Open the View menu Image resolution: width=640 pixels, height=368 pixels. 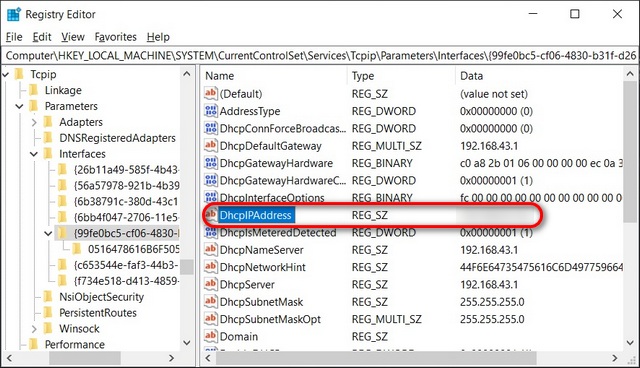(73, 37)
